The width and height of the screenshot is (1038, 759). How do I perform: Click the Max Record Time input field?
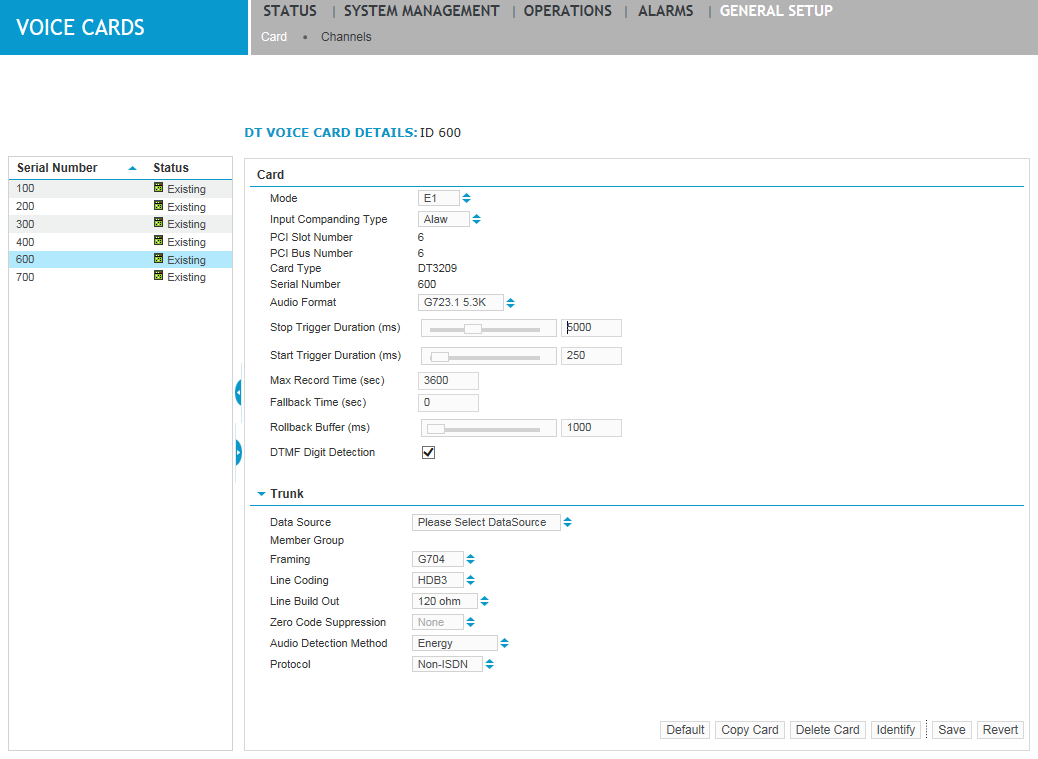tap(448, 381)
